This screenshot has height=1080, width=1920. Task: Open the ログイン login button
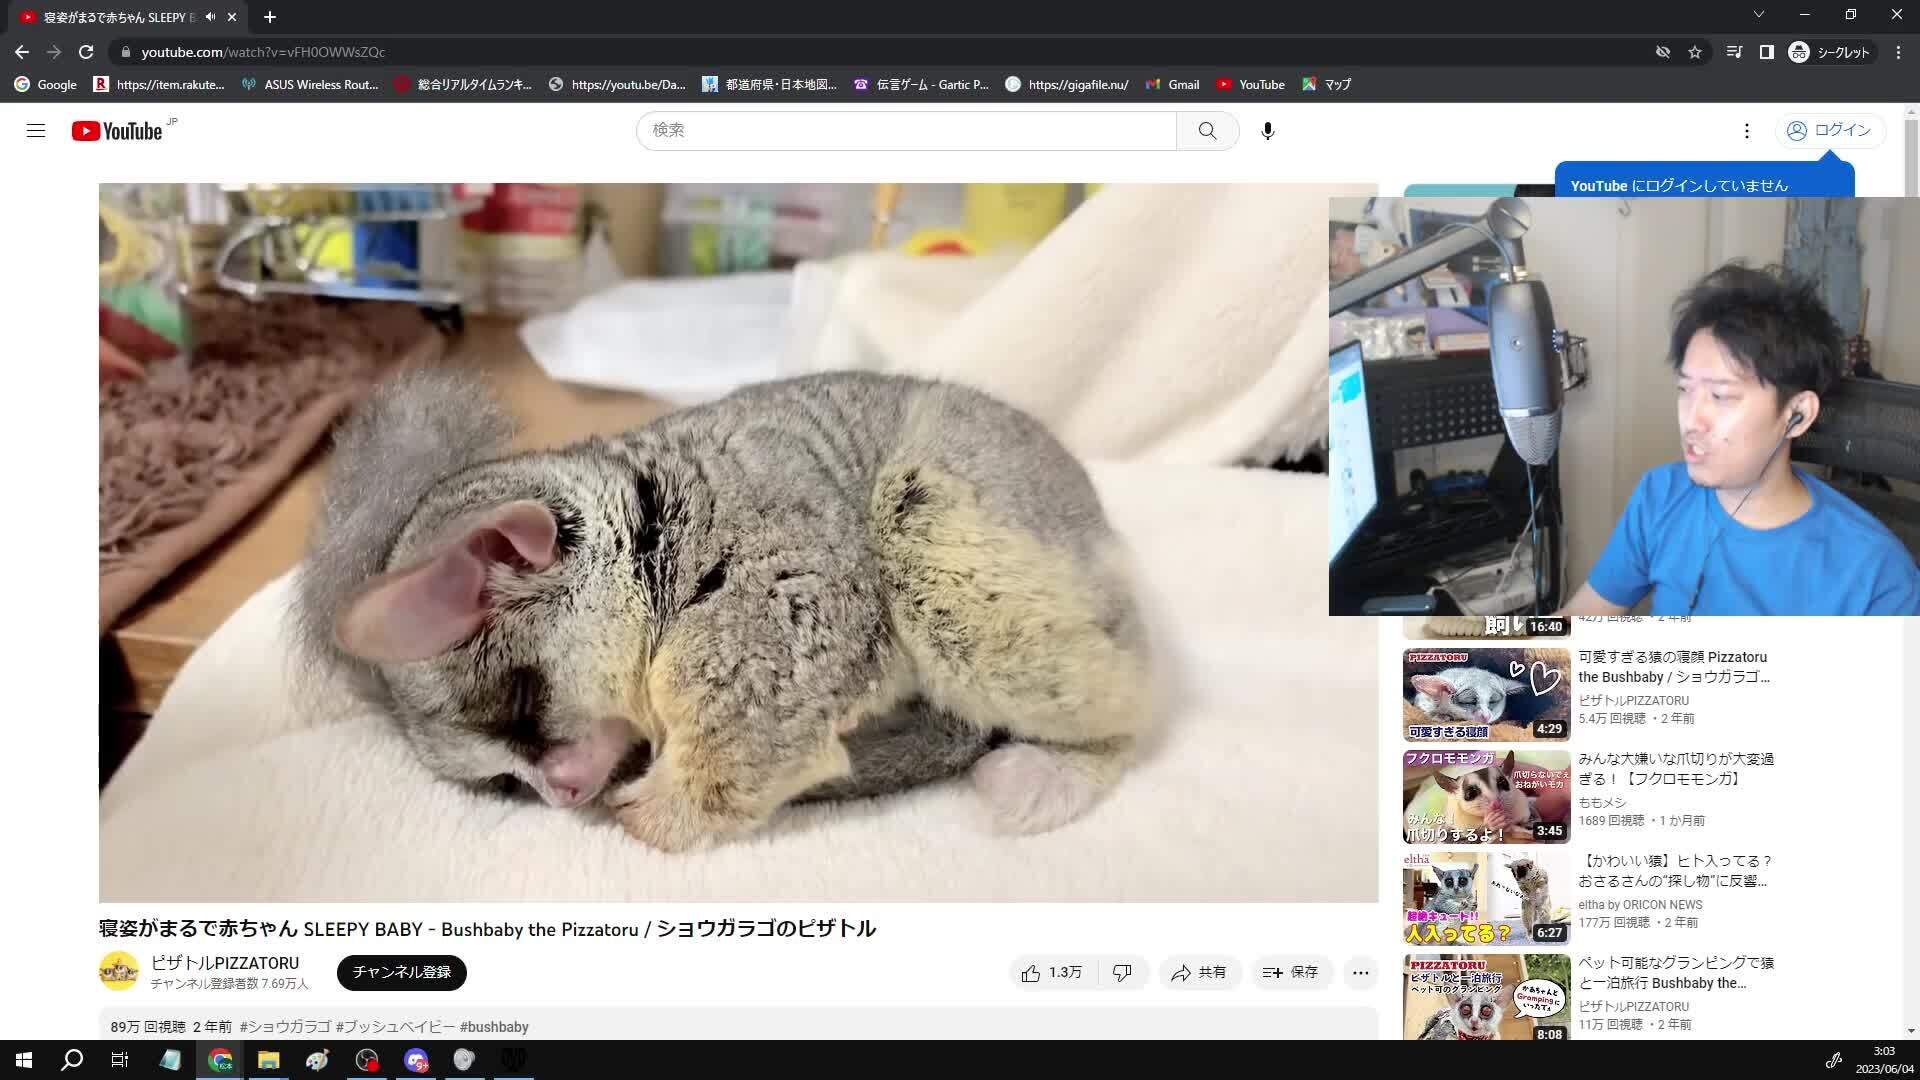click(x=1830, y=130)
